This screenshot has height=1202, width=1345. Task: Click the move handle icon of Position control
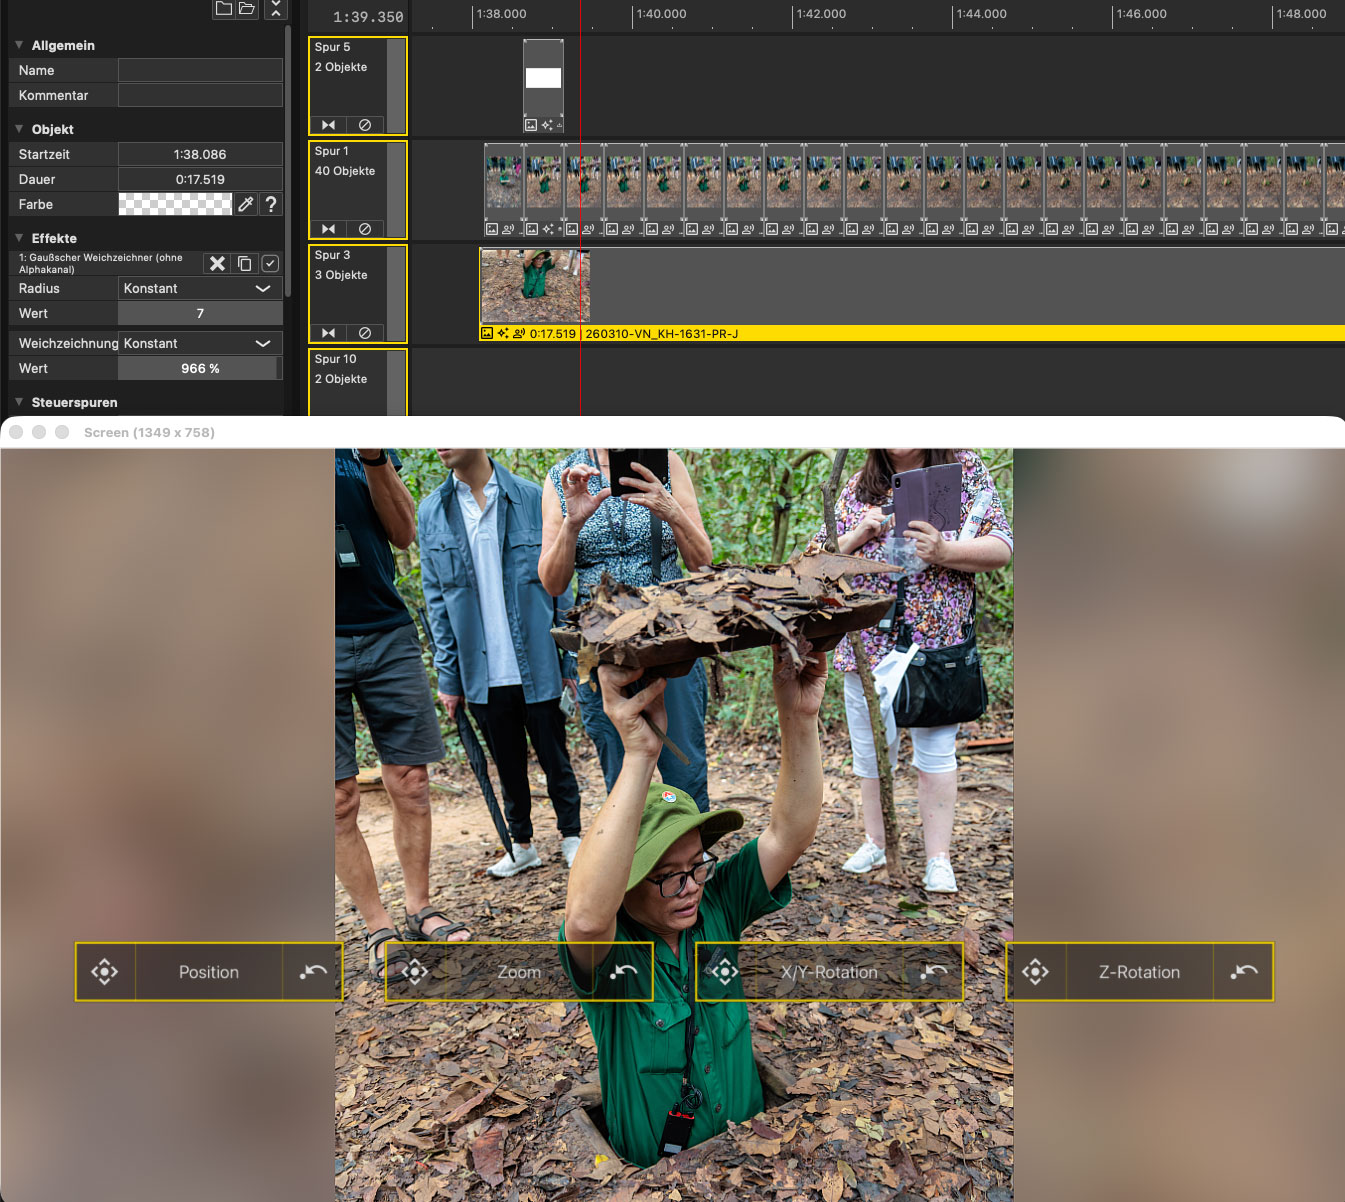[104, 972]
